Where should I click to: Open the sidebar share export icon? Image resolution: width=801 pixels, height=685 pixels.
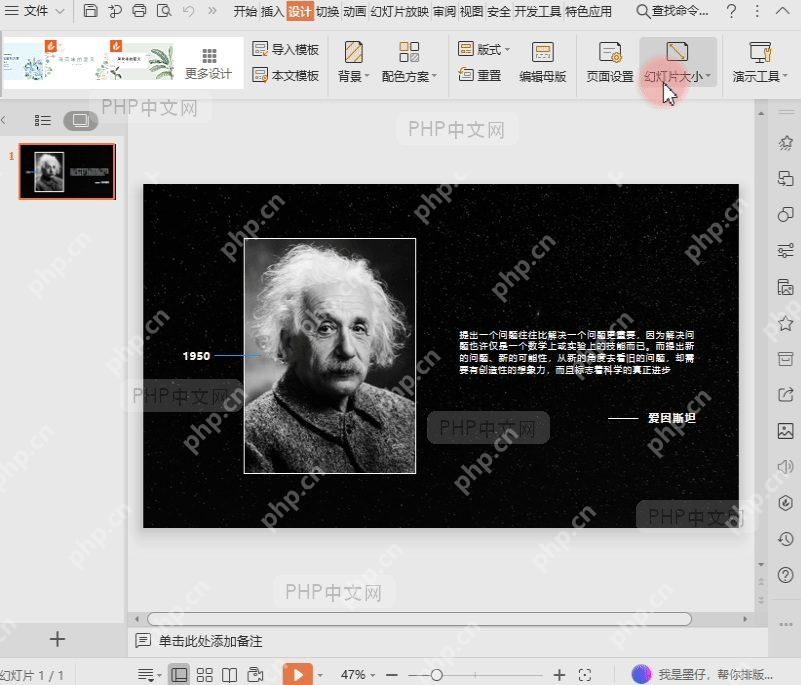[x=785, y=394]
